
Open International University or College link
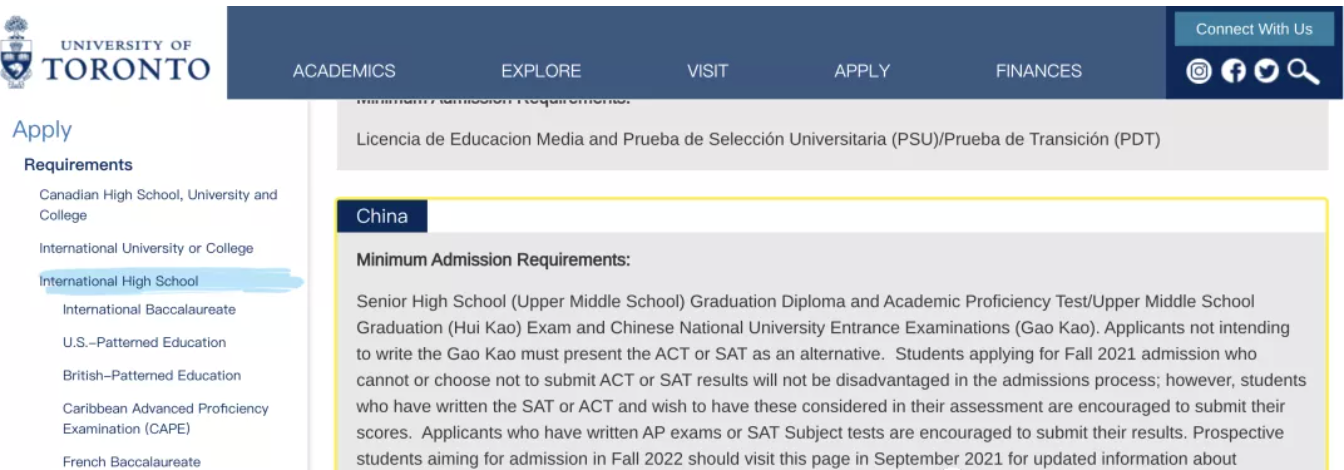(146, 248)
